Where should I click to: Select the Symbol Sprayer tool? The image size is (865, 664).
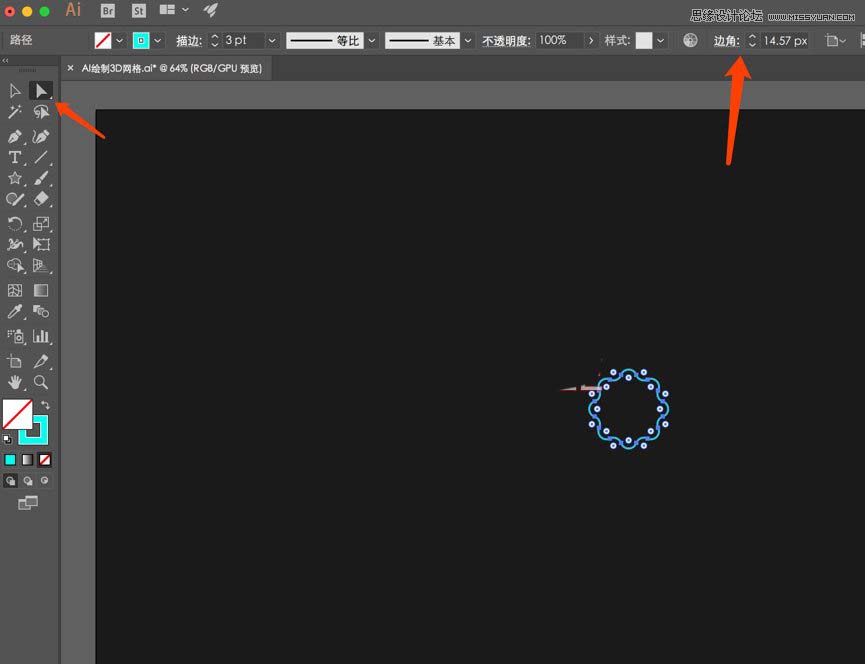(x=15, y=336)
